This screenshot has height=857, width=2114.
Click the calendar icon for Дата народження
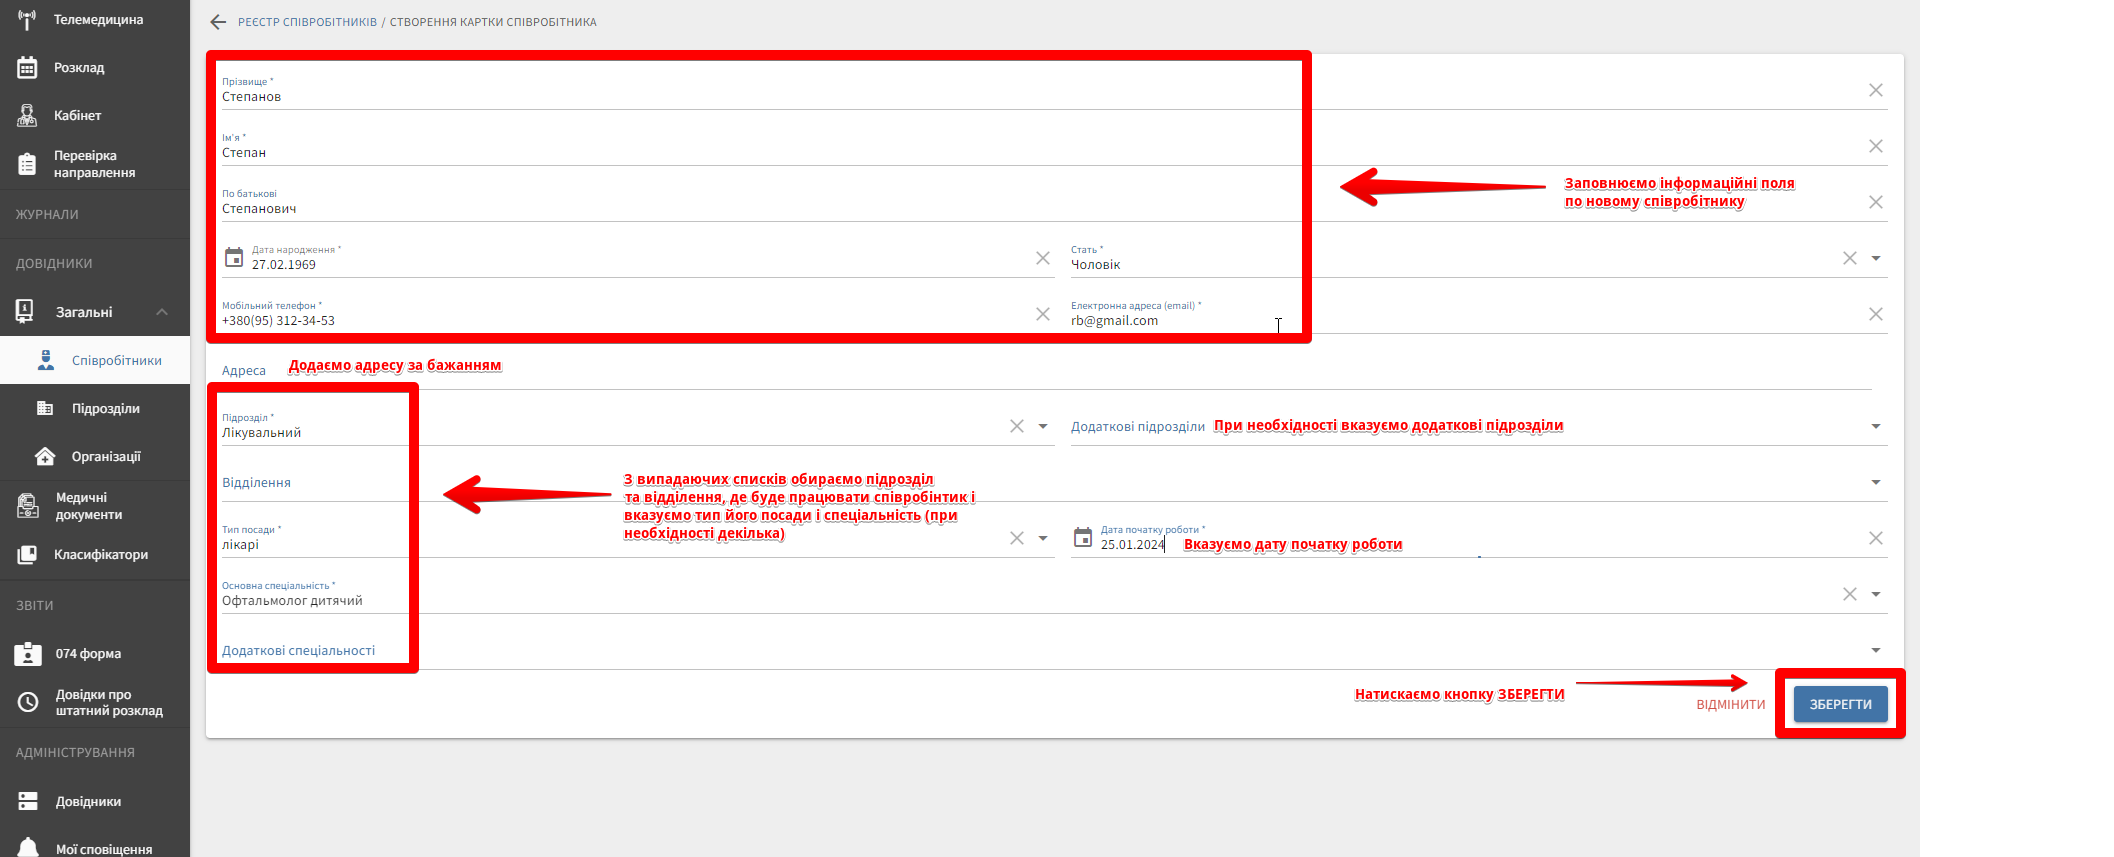tap(234, 258)
